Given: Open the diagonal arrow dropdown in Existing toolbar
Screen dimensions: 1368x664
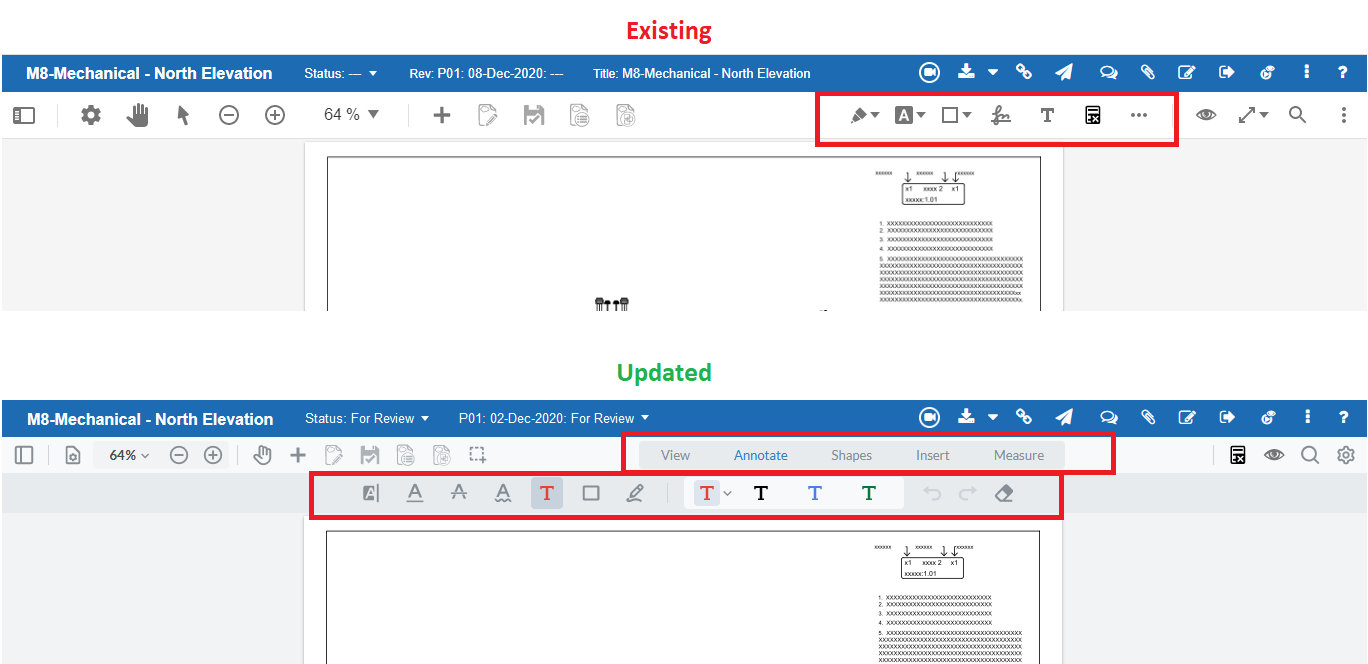Looking at the screenshot, I should click(1253, 115).
